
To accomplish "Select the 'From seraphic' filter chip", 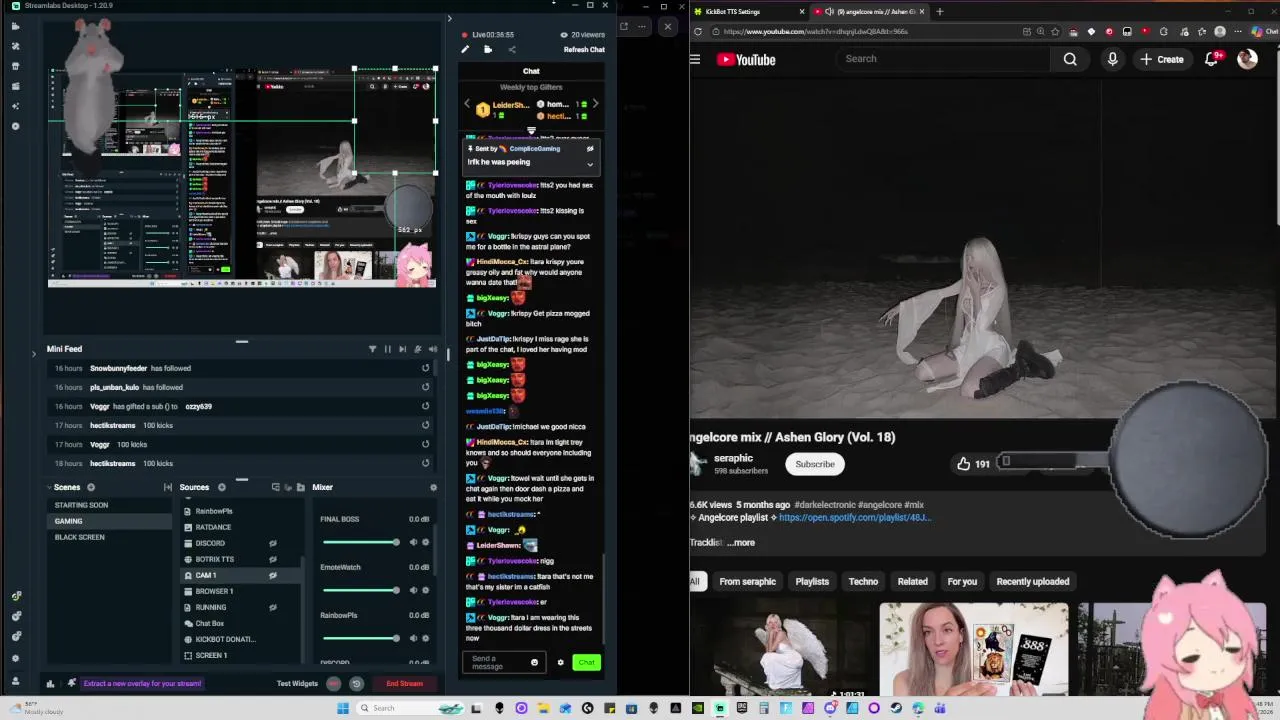I will tap(747, 581).
